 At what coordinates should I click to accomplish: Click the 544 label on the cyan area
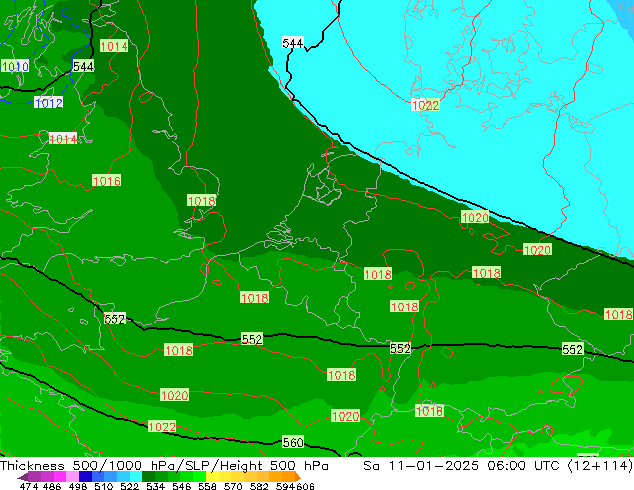point(293,43)
